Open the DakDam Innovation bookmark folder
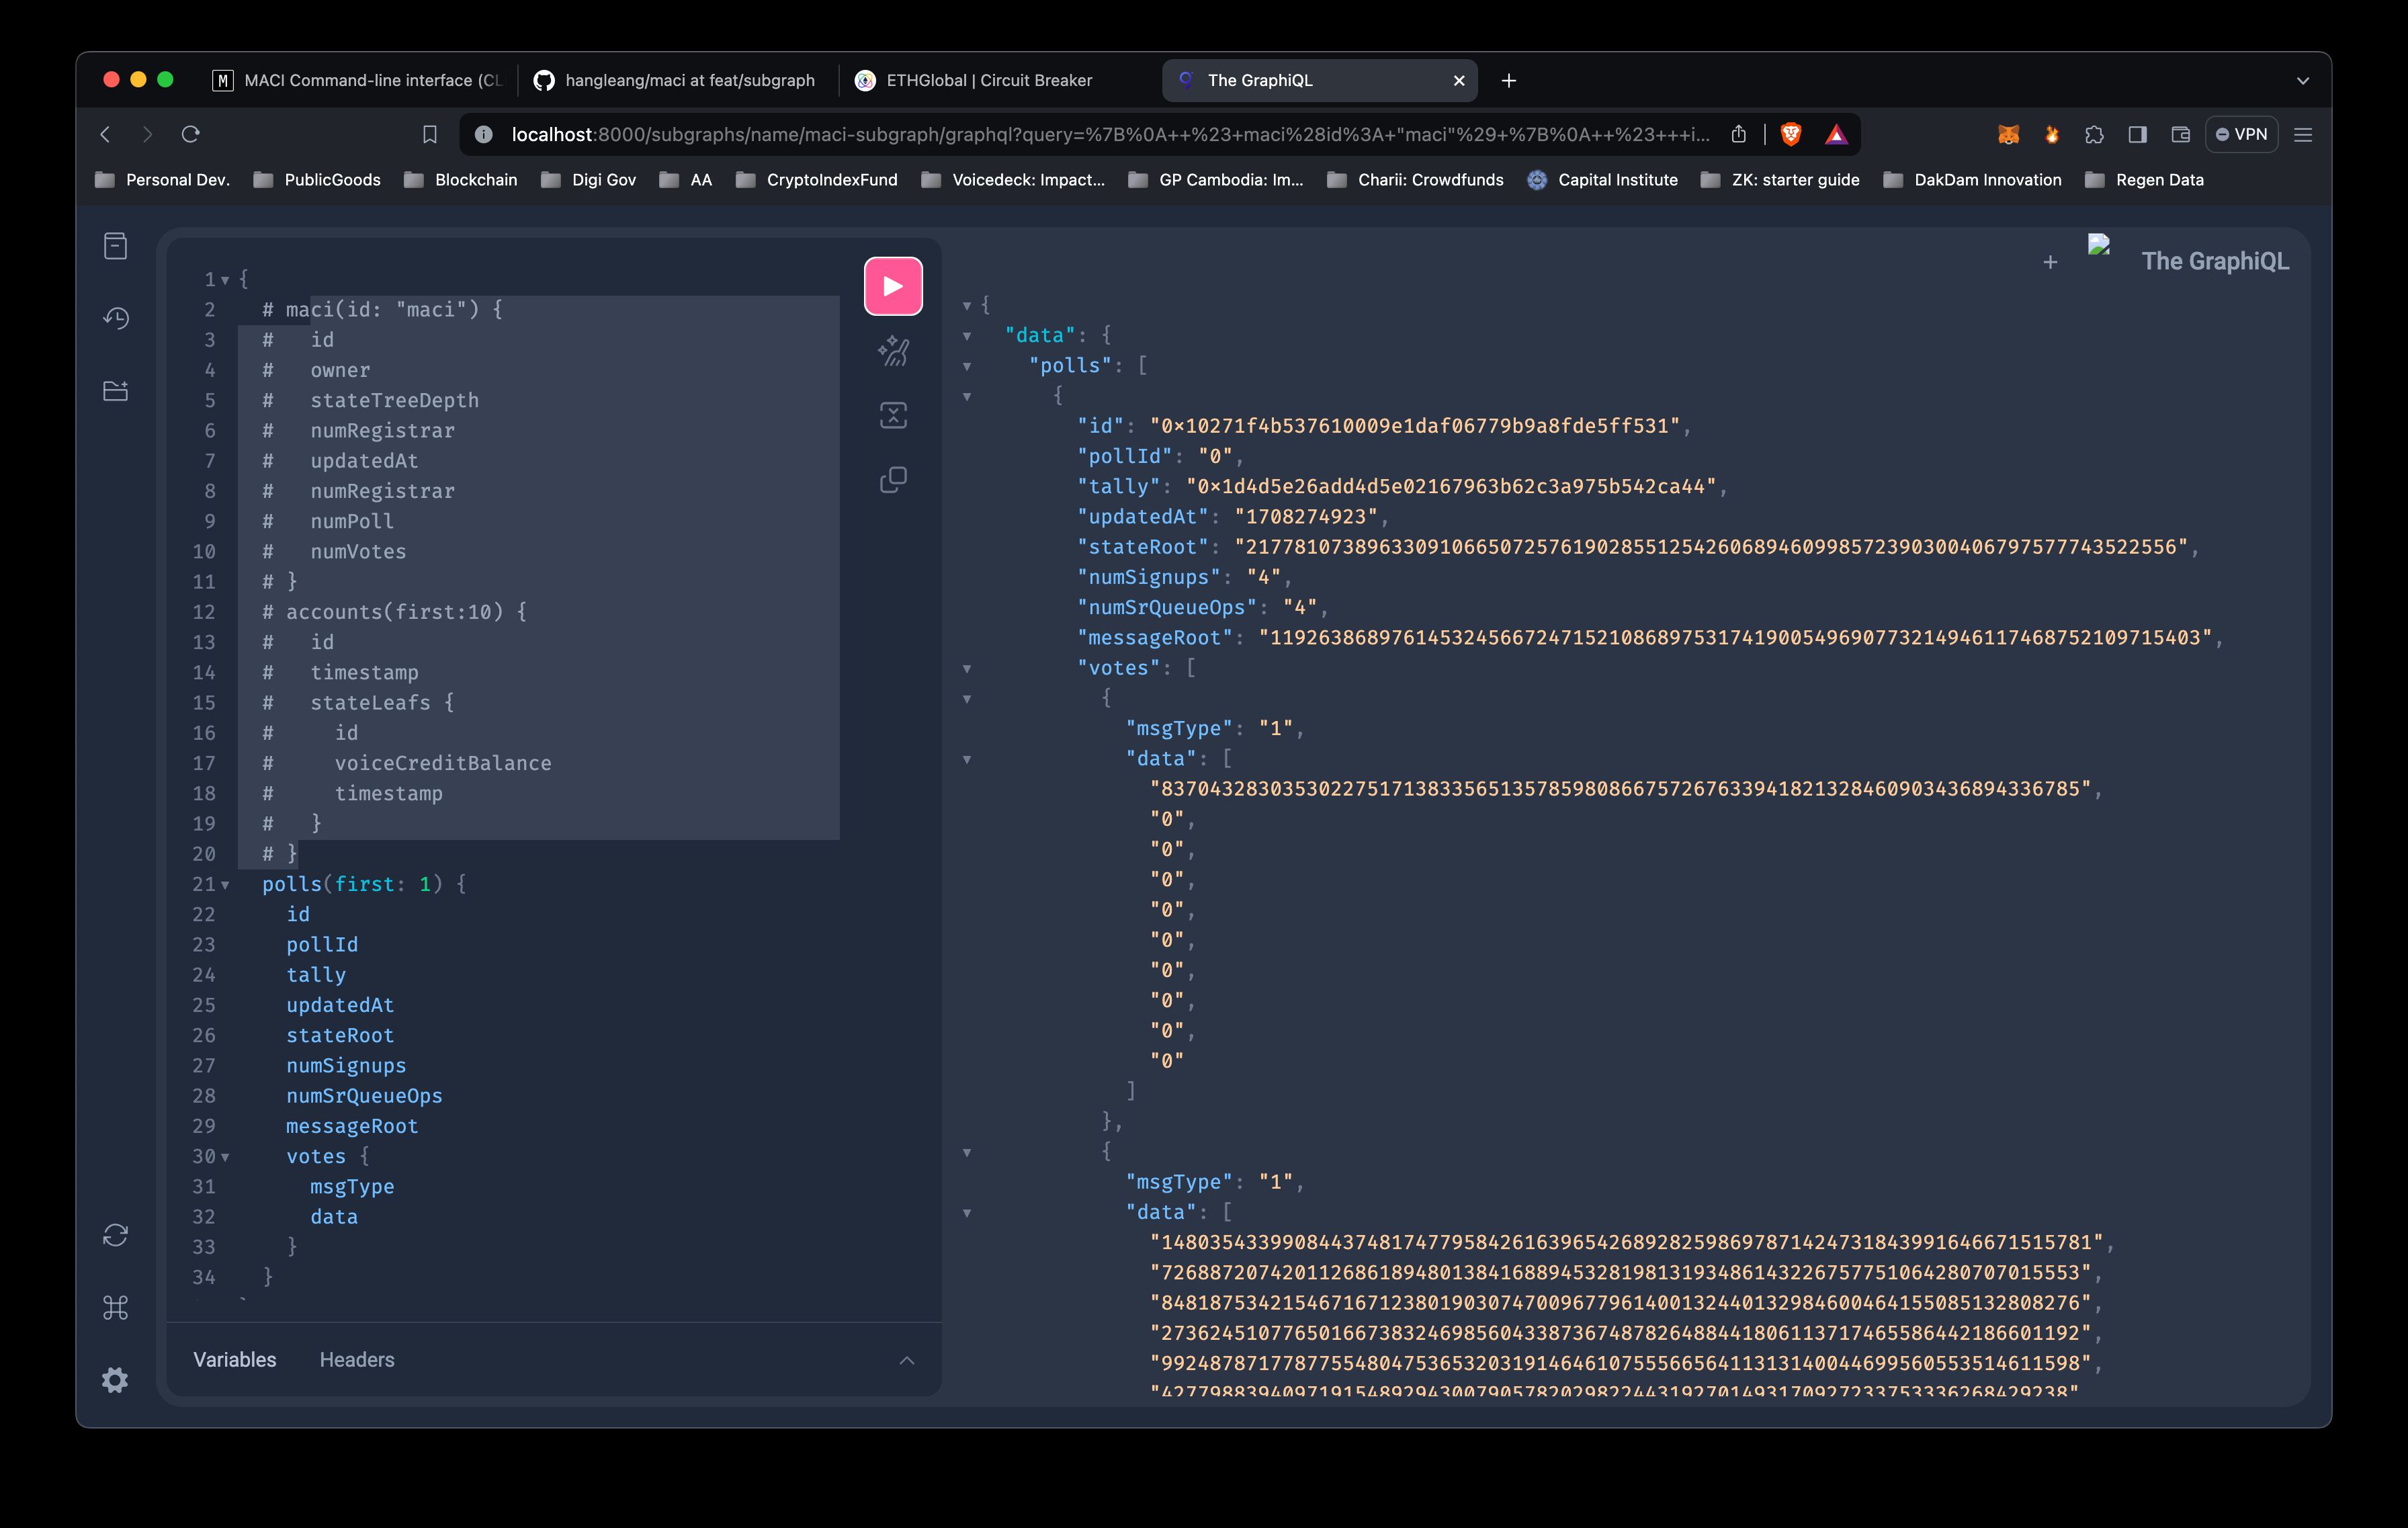The height and width of the screenshot is (1528, 2408). pyautogui.click(x=1972, y=180)
